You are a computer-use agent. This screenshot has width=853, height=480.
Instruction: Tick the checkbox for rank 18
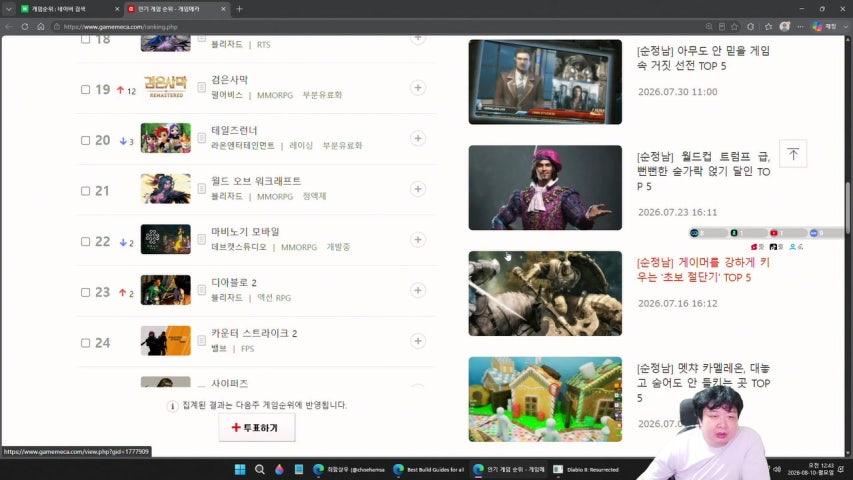85,39
